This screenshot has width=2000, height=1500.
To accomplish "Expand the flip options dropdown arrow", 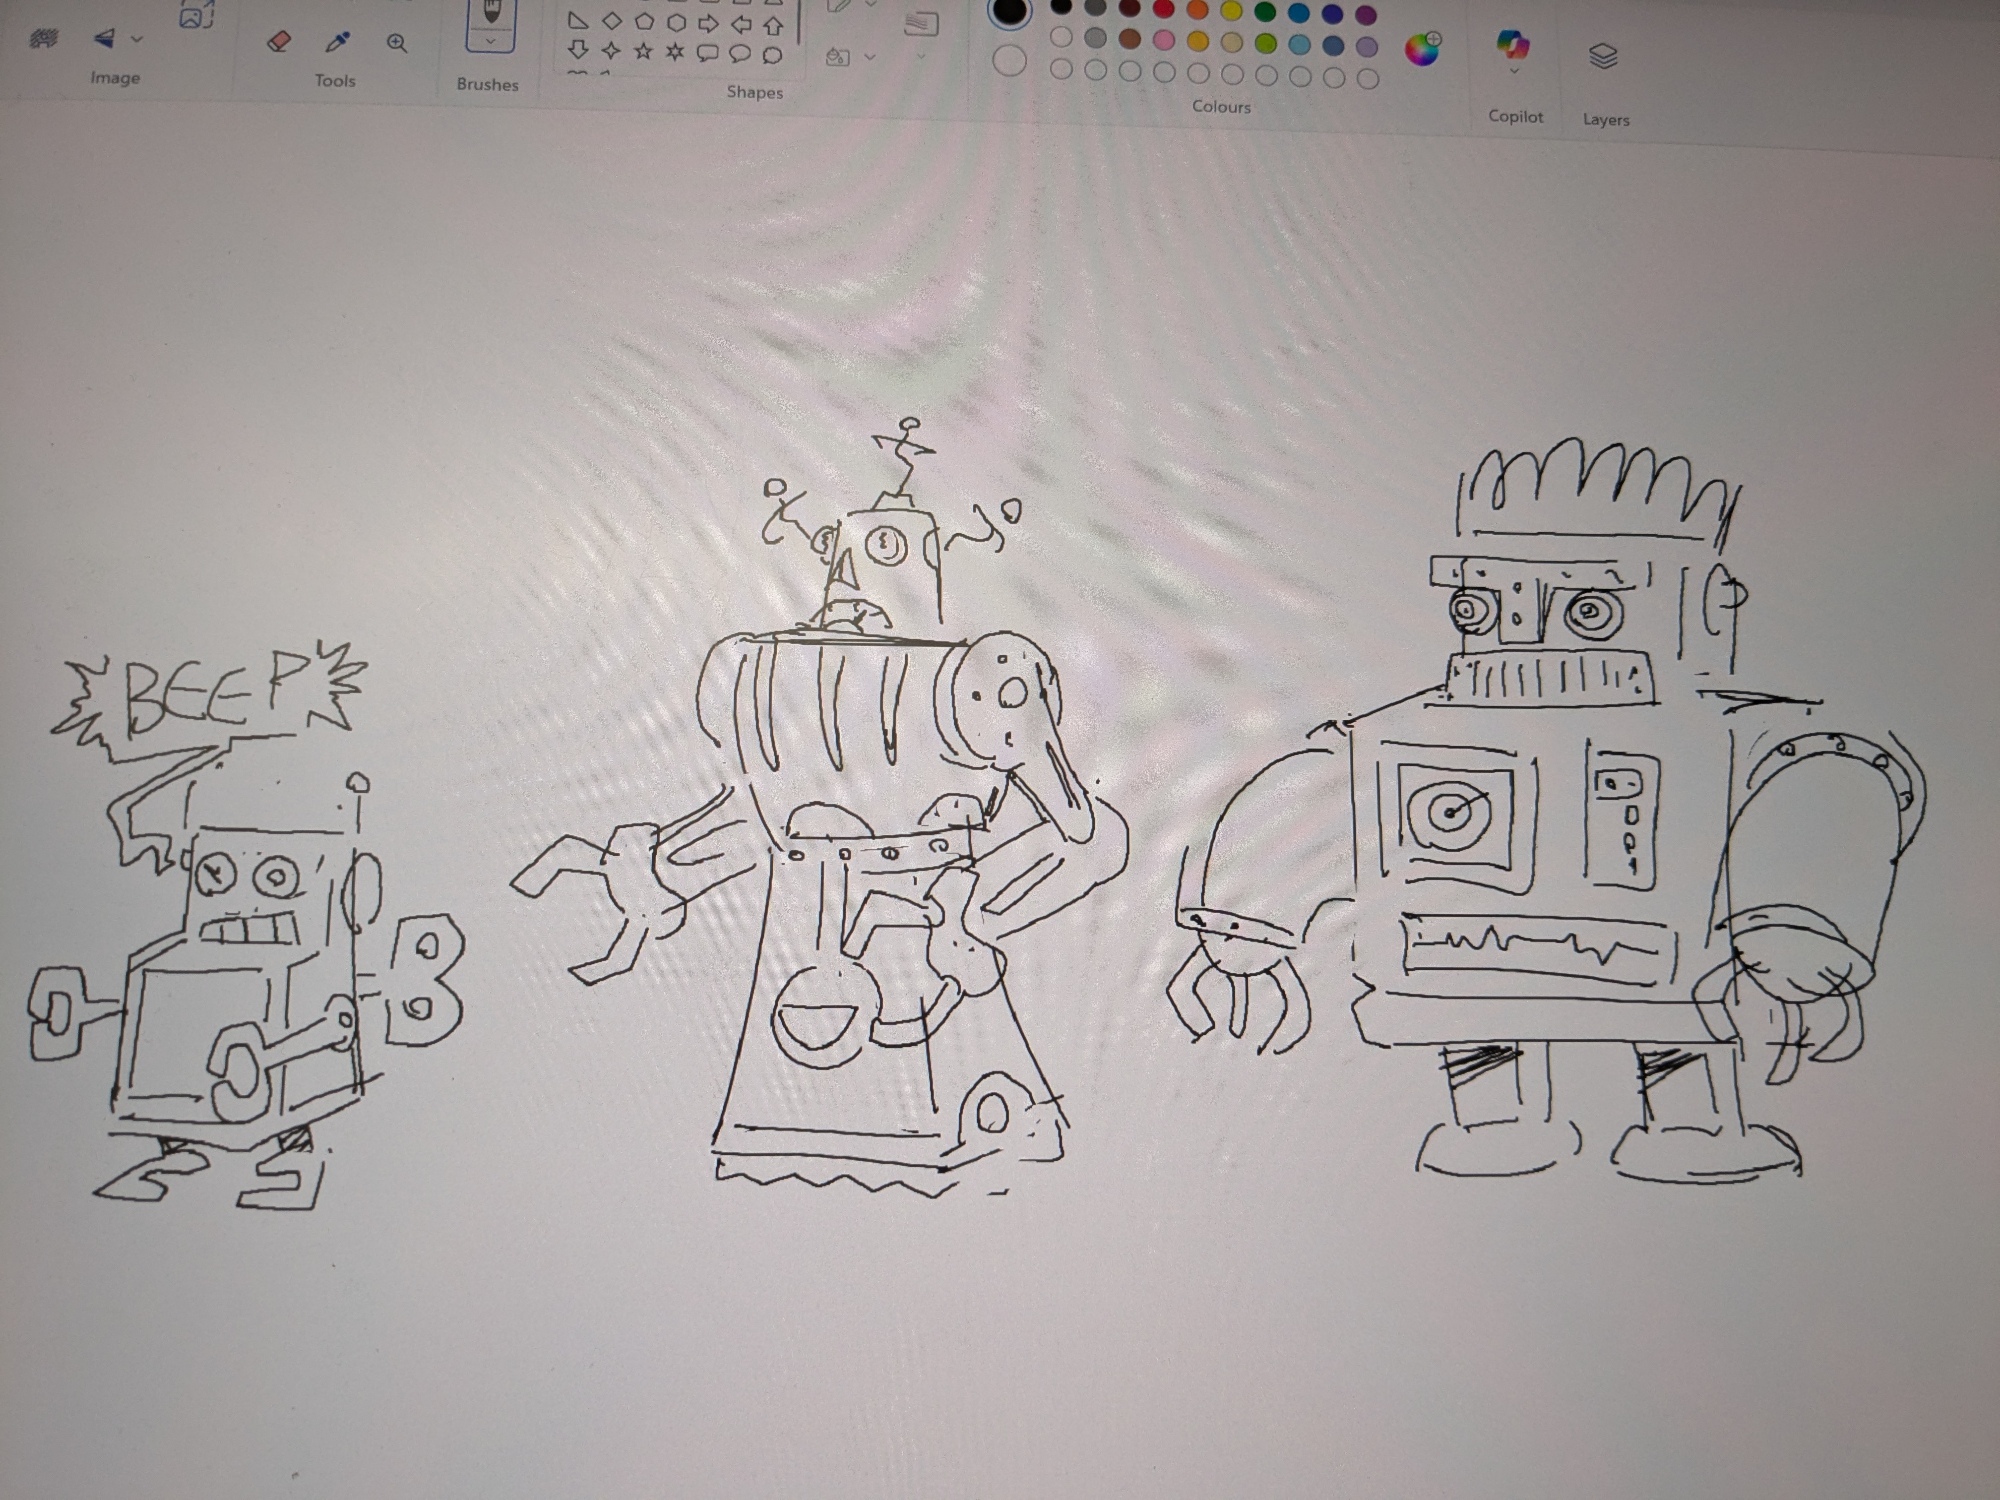I will (x=137, y=39).
